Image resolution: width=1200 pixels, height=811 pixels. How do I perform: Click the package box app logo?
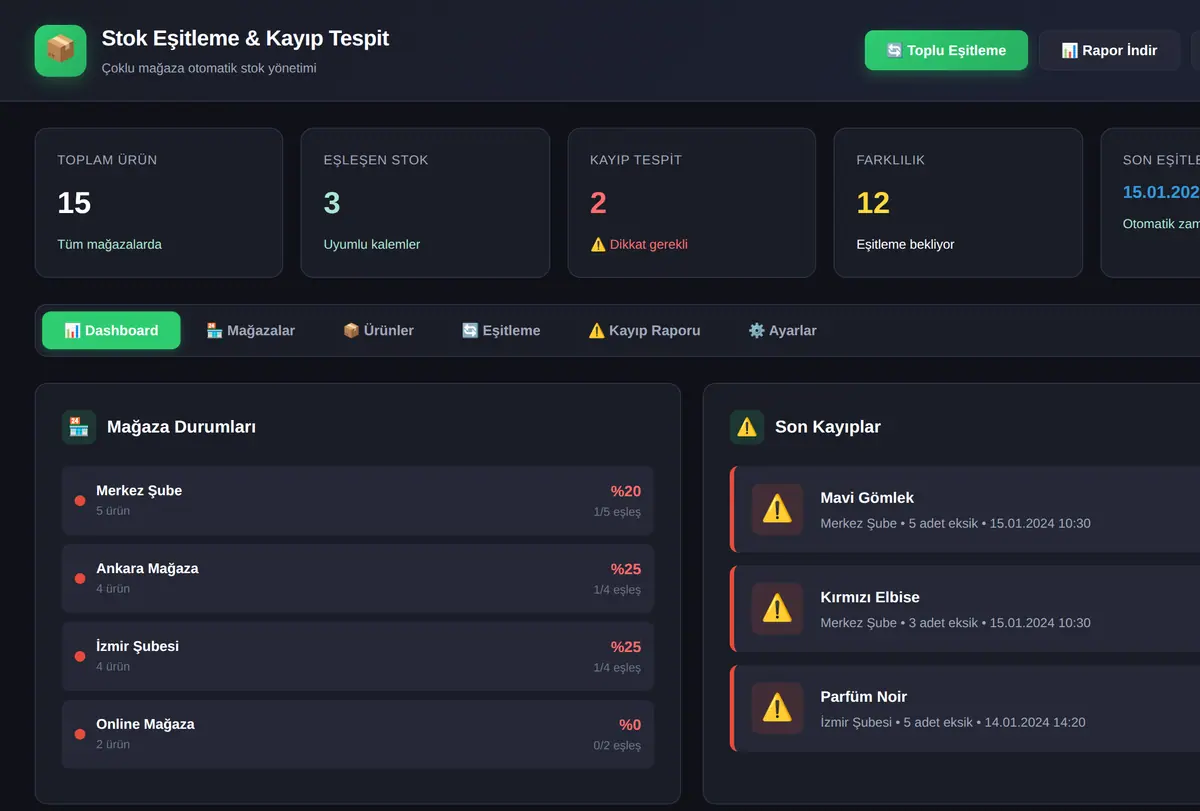[x=60, y=50]
